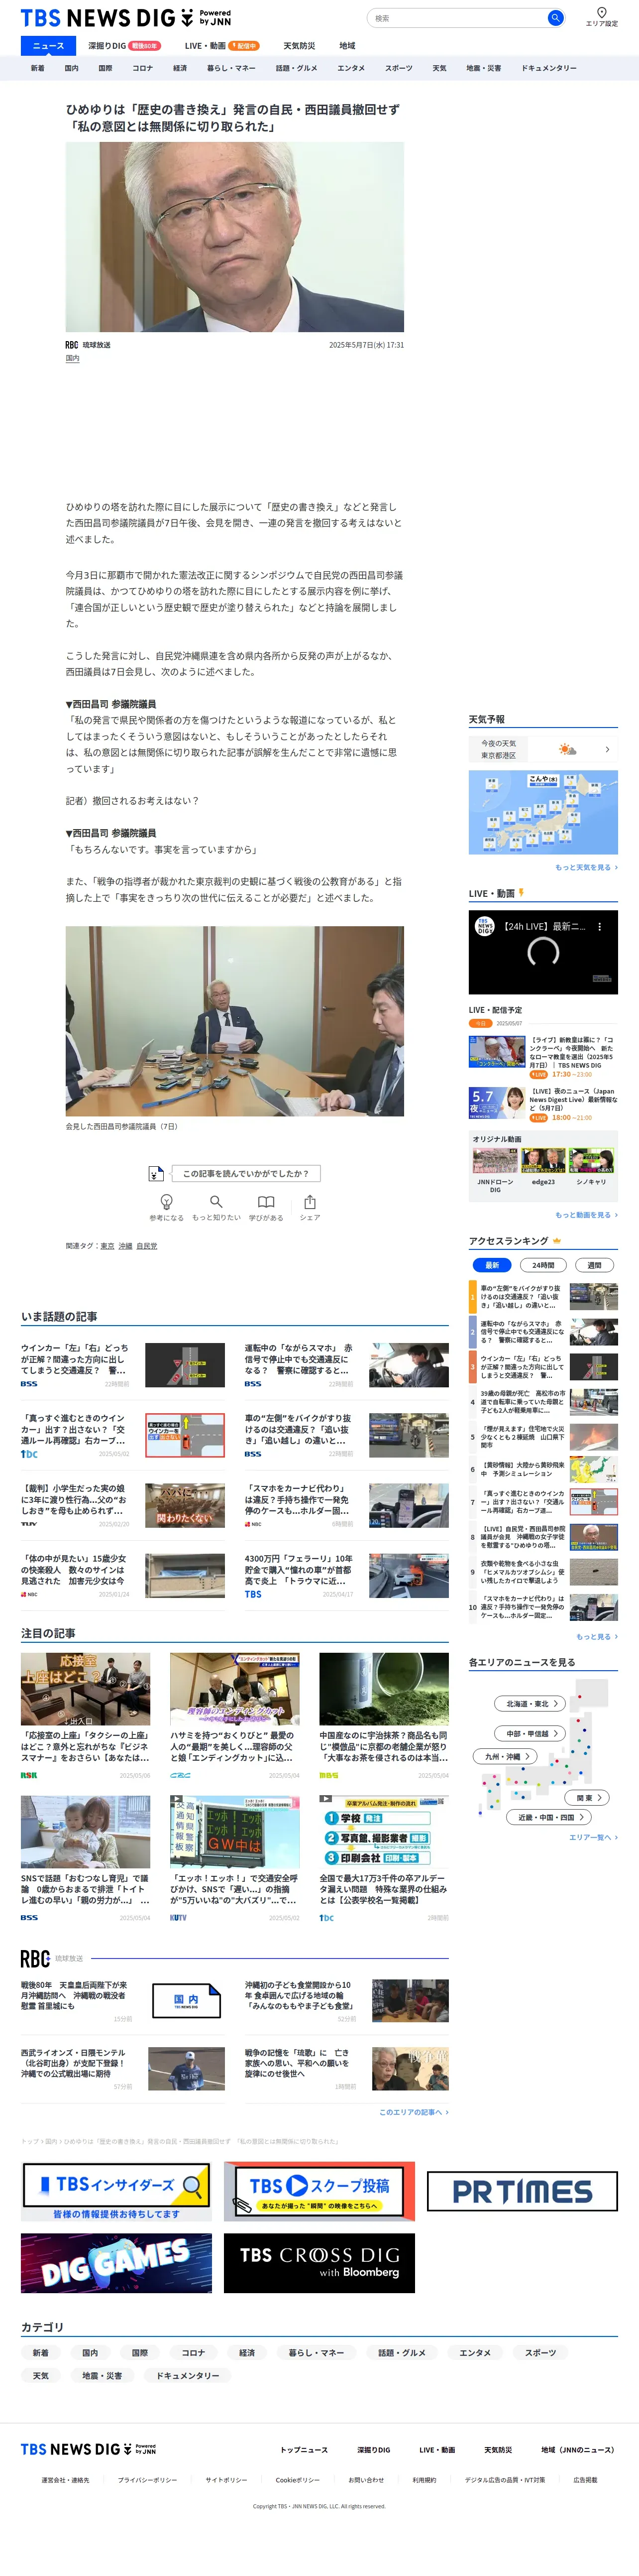
Task: Click the 学びがある open book icon
Action: pos(266,1202)
